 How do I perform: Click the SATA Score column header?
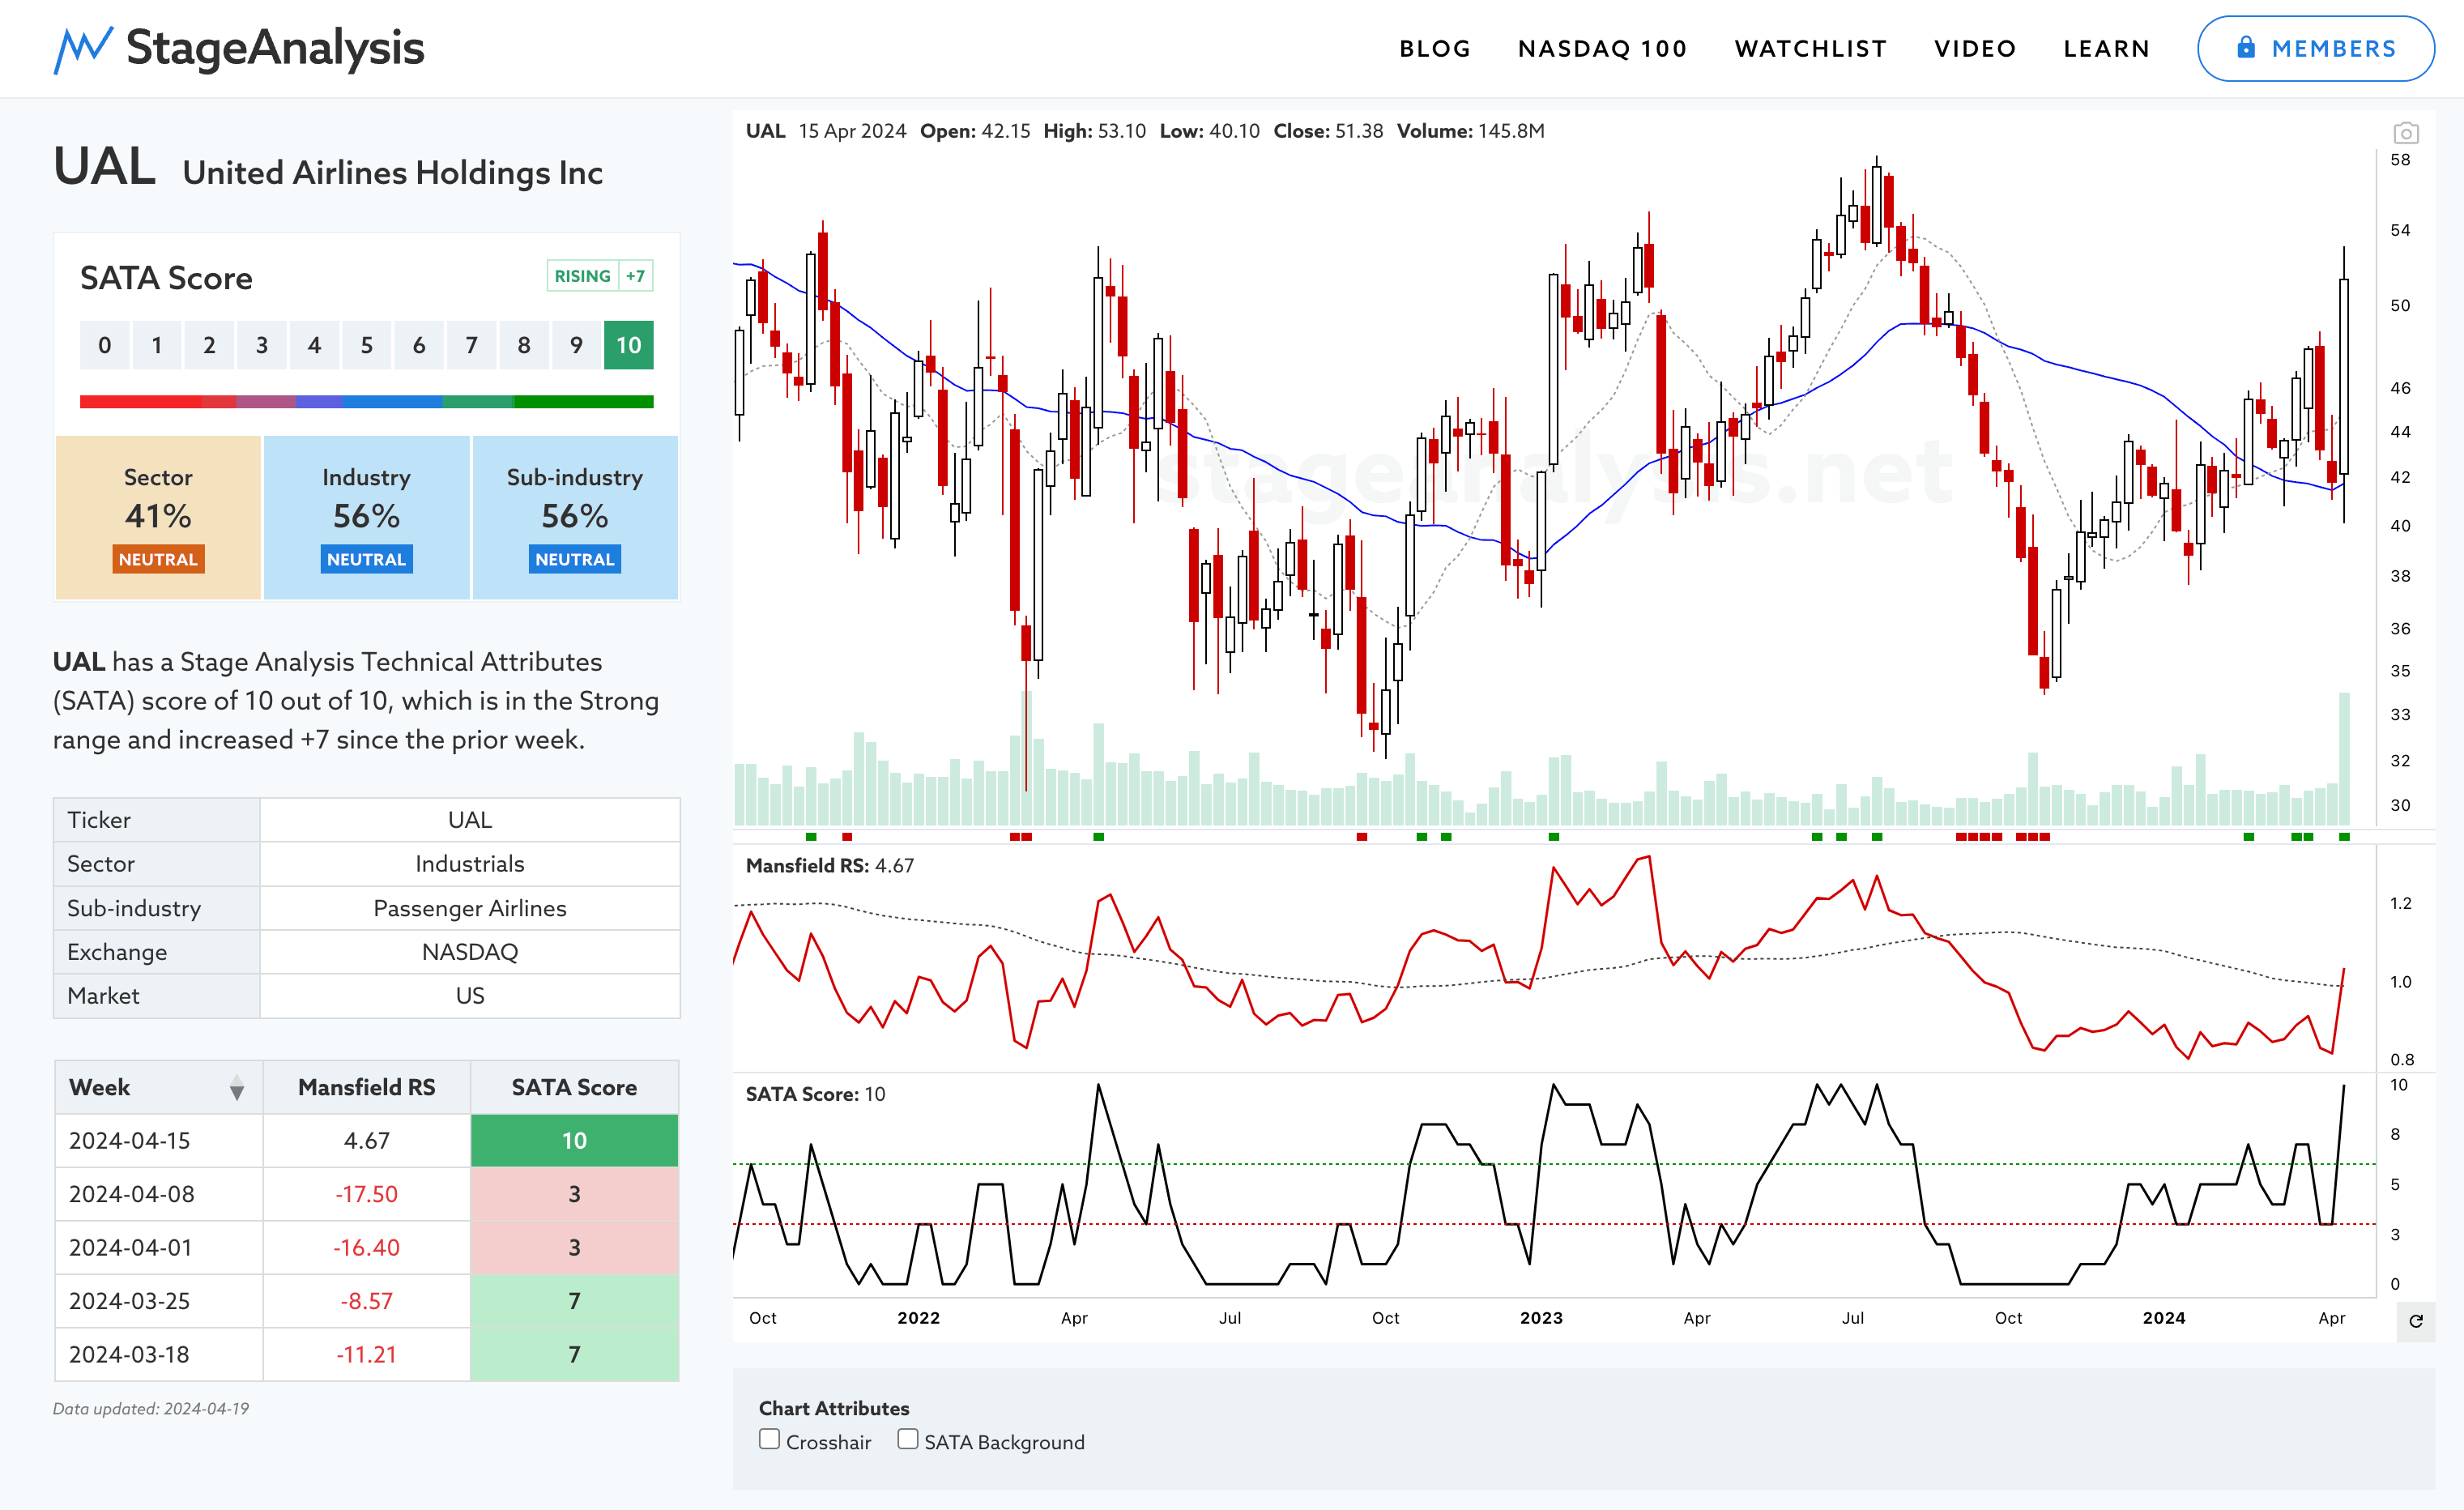(574, 1088)
